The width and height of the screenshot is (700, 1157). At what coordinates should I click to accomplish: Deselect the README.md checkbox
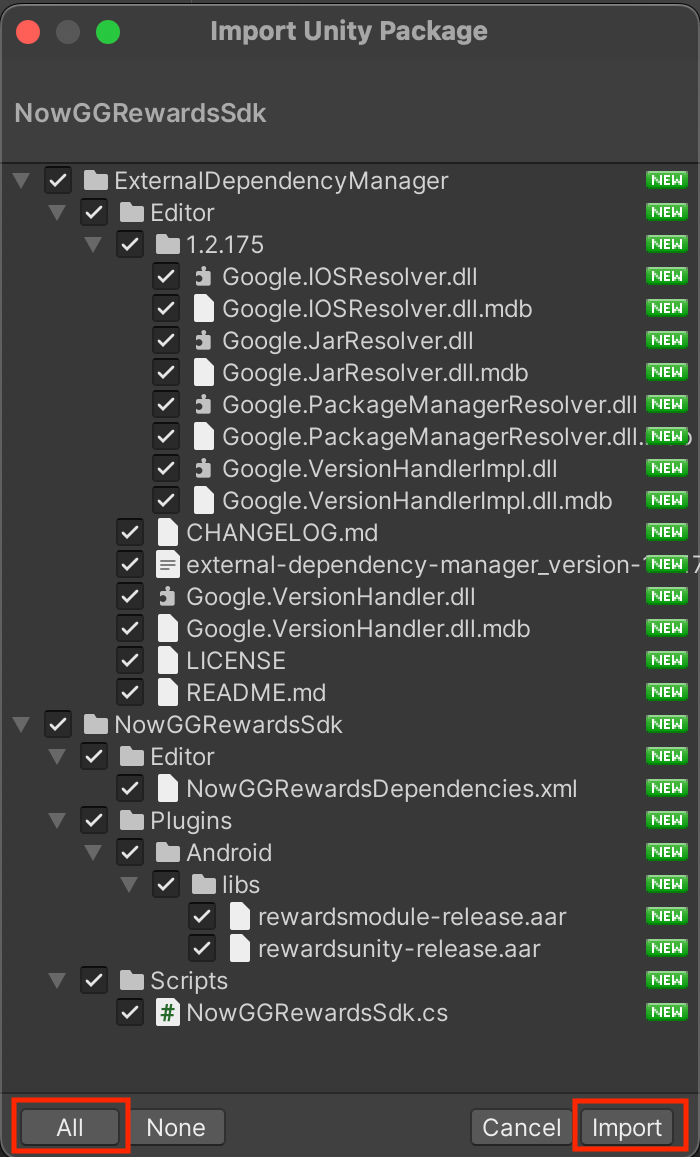click(130, 692)
